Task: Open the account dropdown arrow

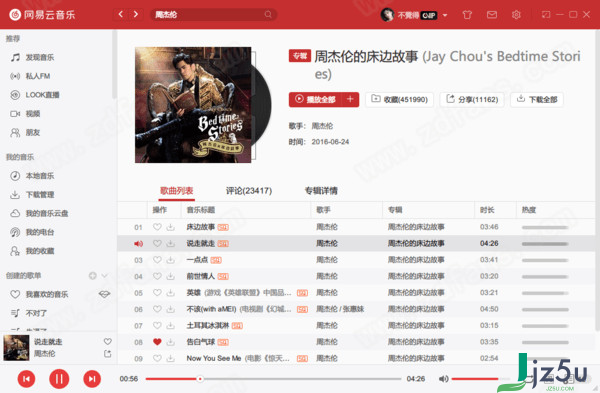Action: click(x=445, y=15)
